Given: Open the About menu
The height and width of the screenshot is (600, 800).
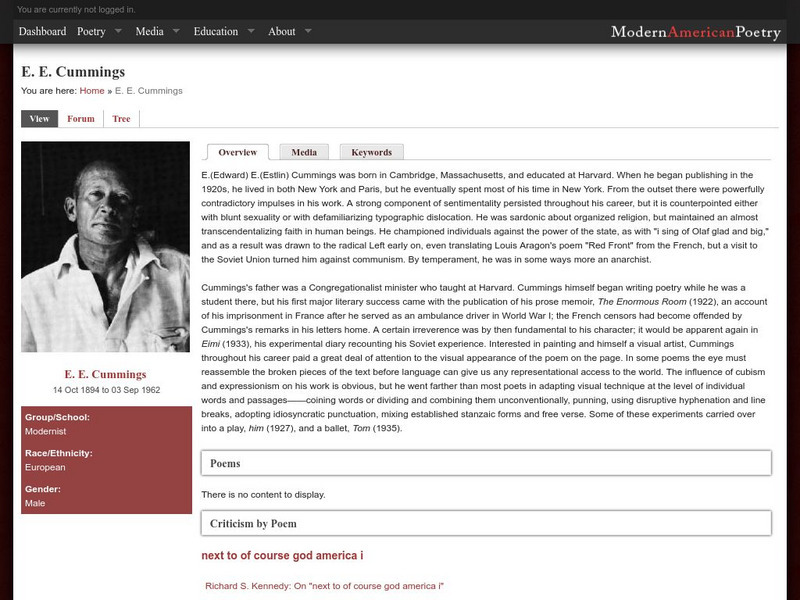Looking at the screenshot, I should (282, 32).
